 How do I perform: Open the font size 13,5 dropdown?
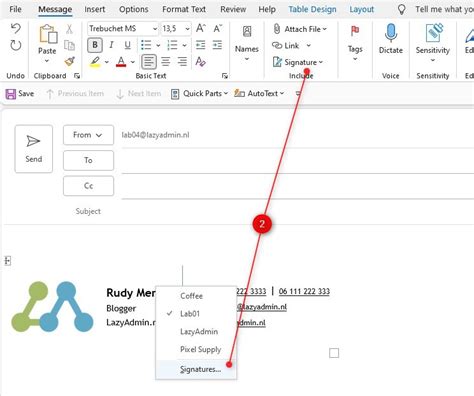[x=187, y=29]
